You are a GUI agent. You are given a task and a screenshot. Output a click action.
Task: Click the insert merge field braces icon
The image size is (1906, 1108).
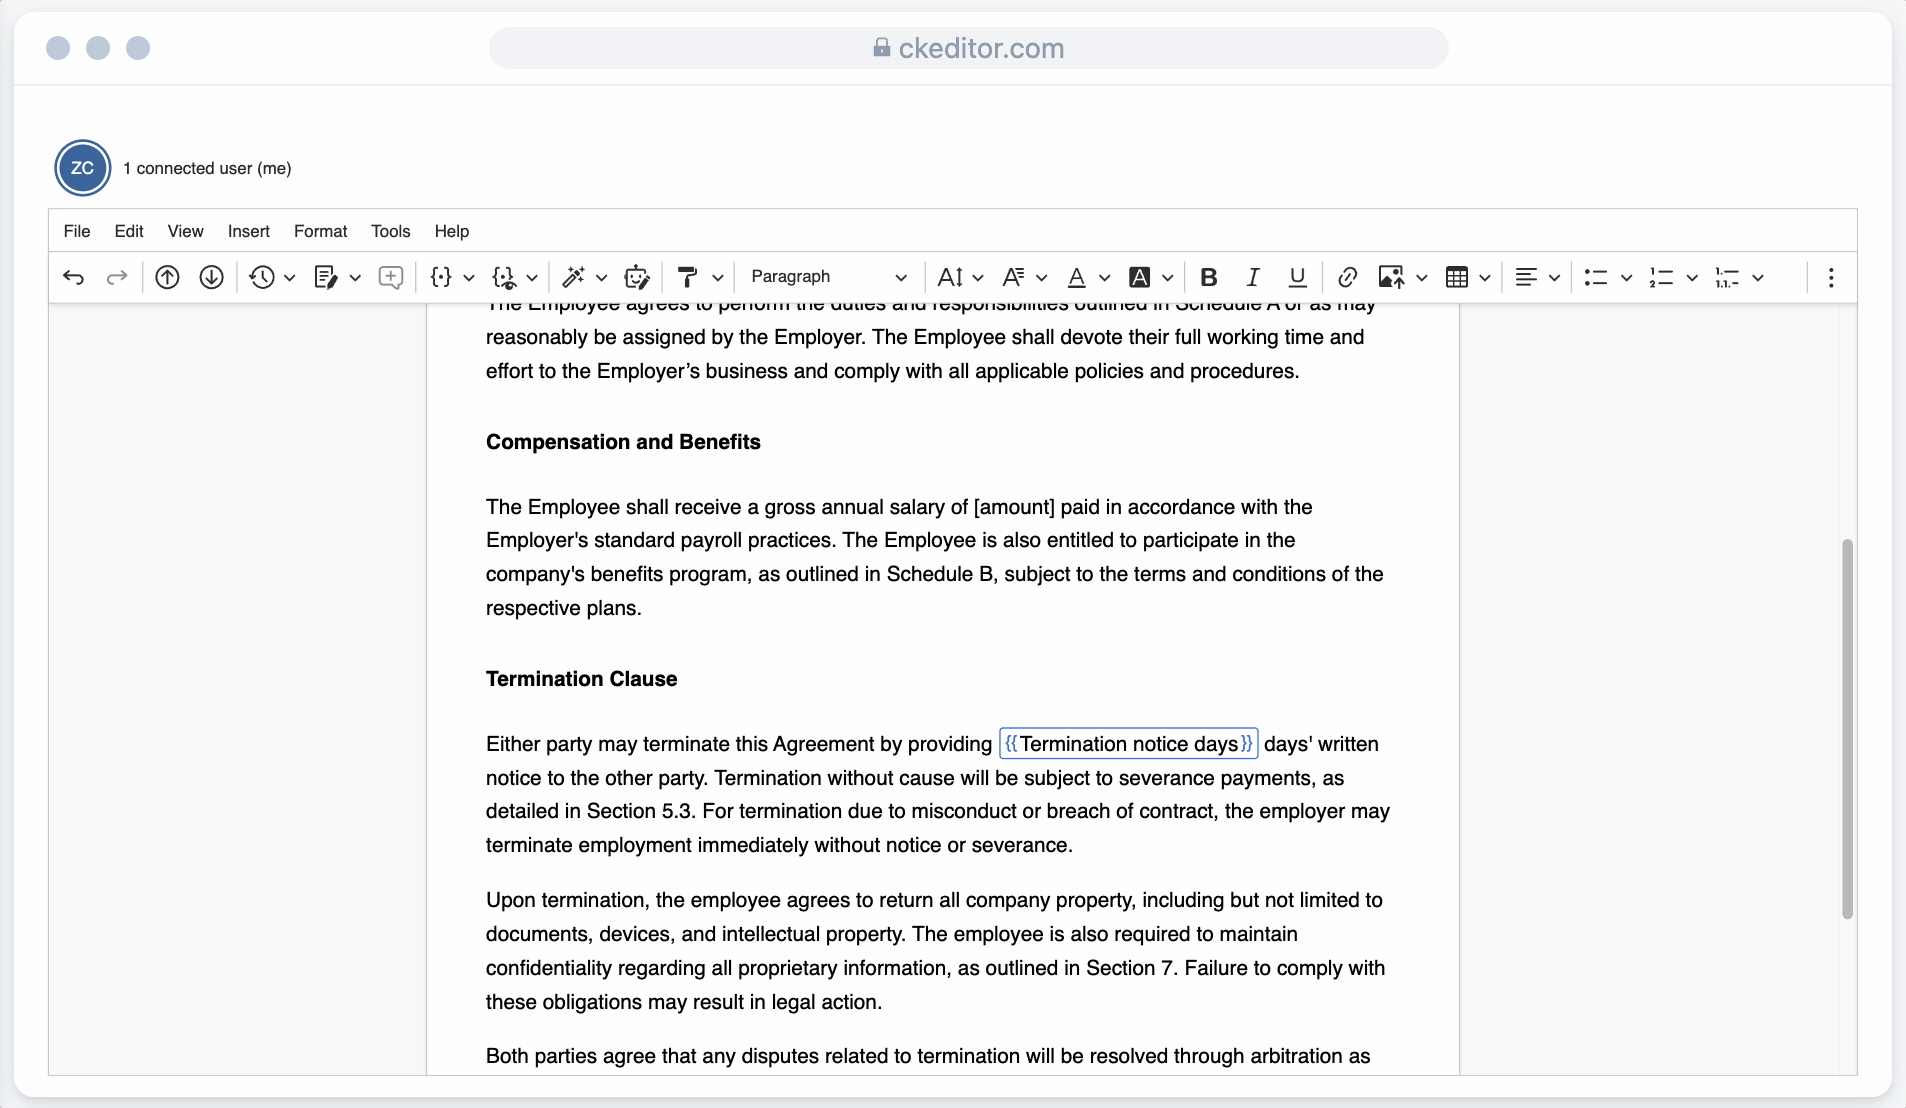pos(441,277)
